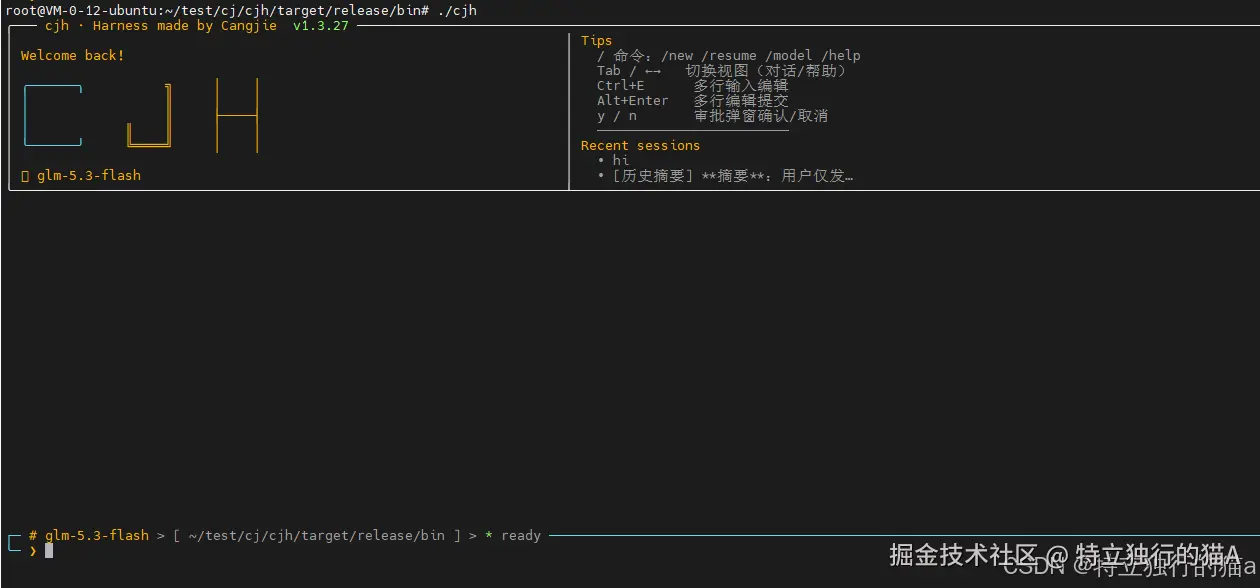
Task: Click the cyan bracket at prompt box corner
Action: pyautogui.click(x=13, y=543)
